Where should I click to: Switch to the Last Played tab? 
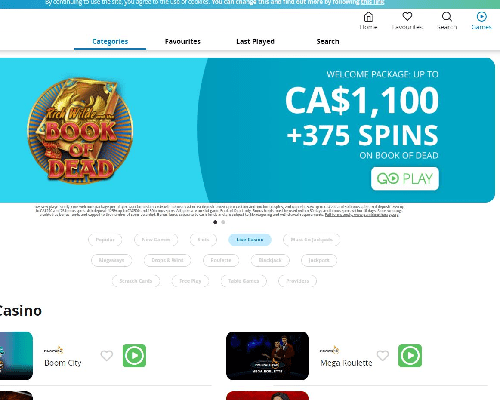coord(255,41)
